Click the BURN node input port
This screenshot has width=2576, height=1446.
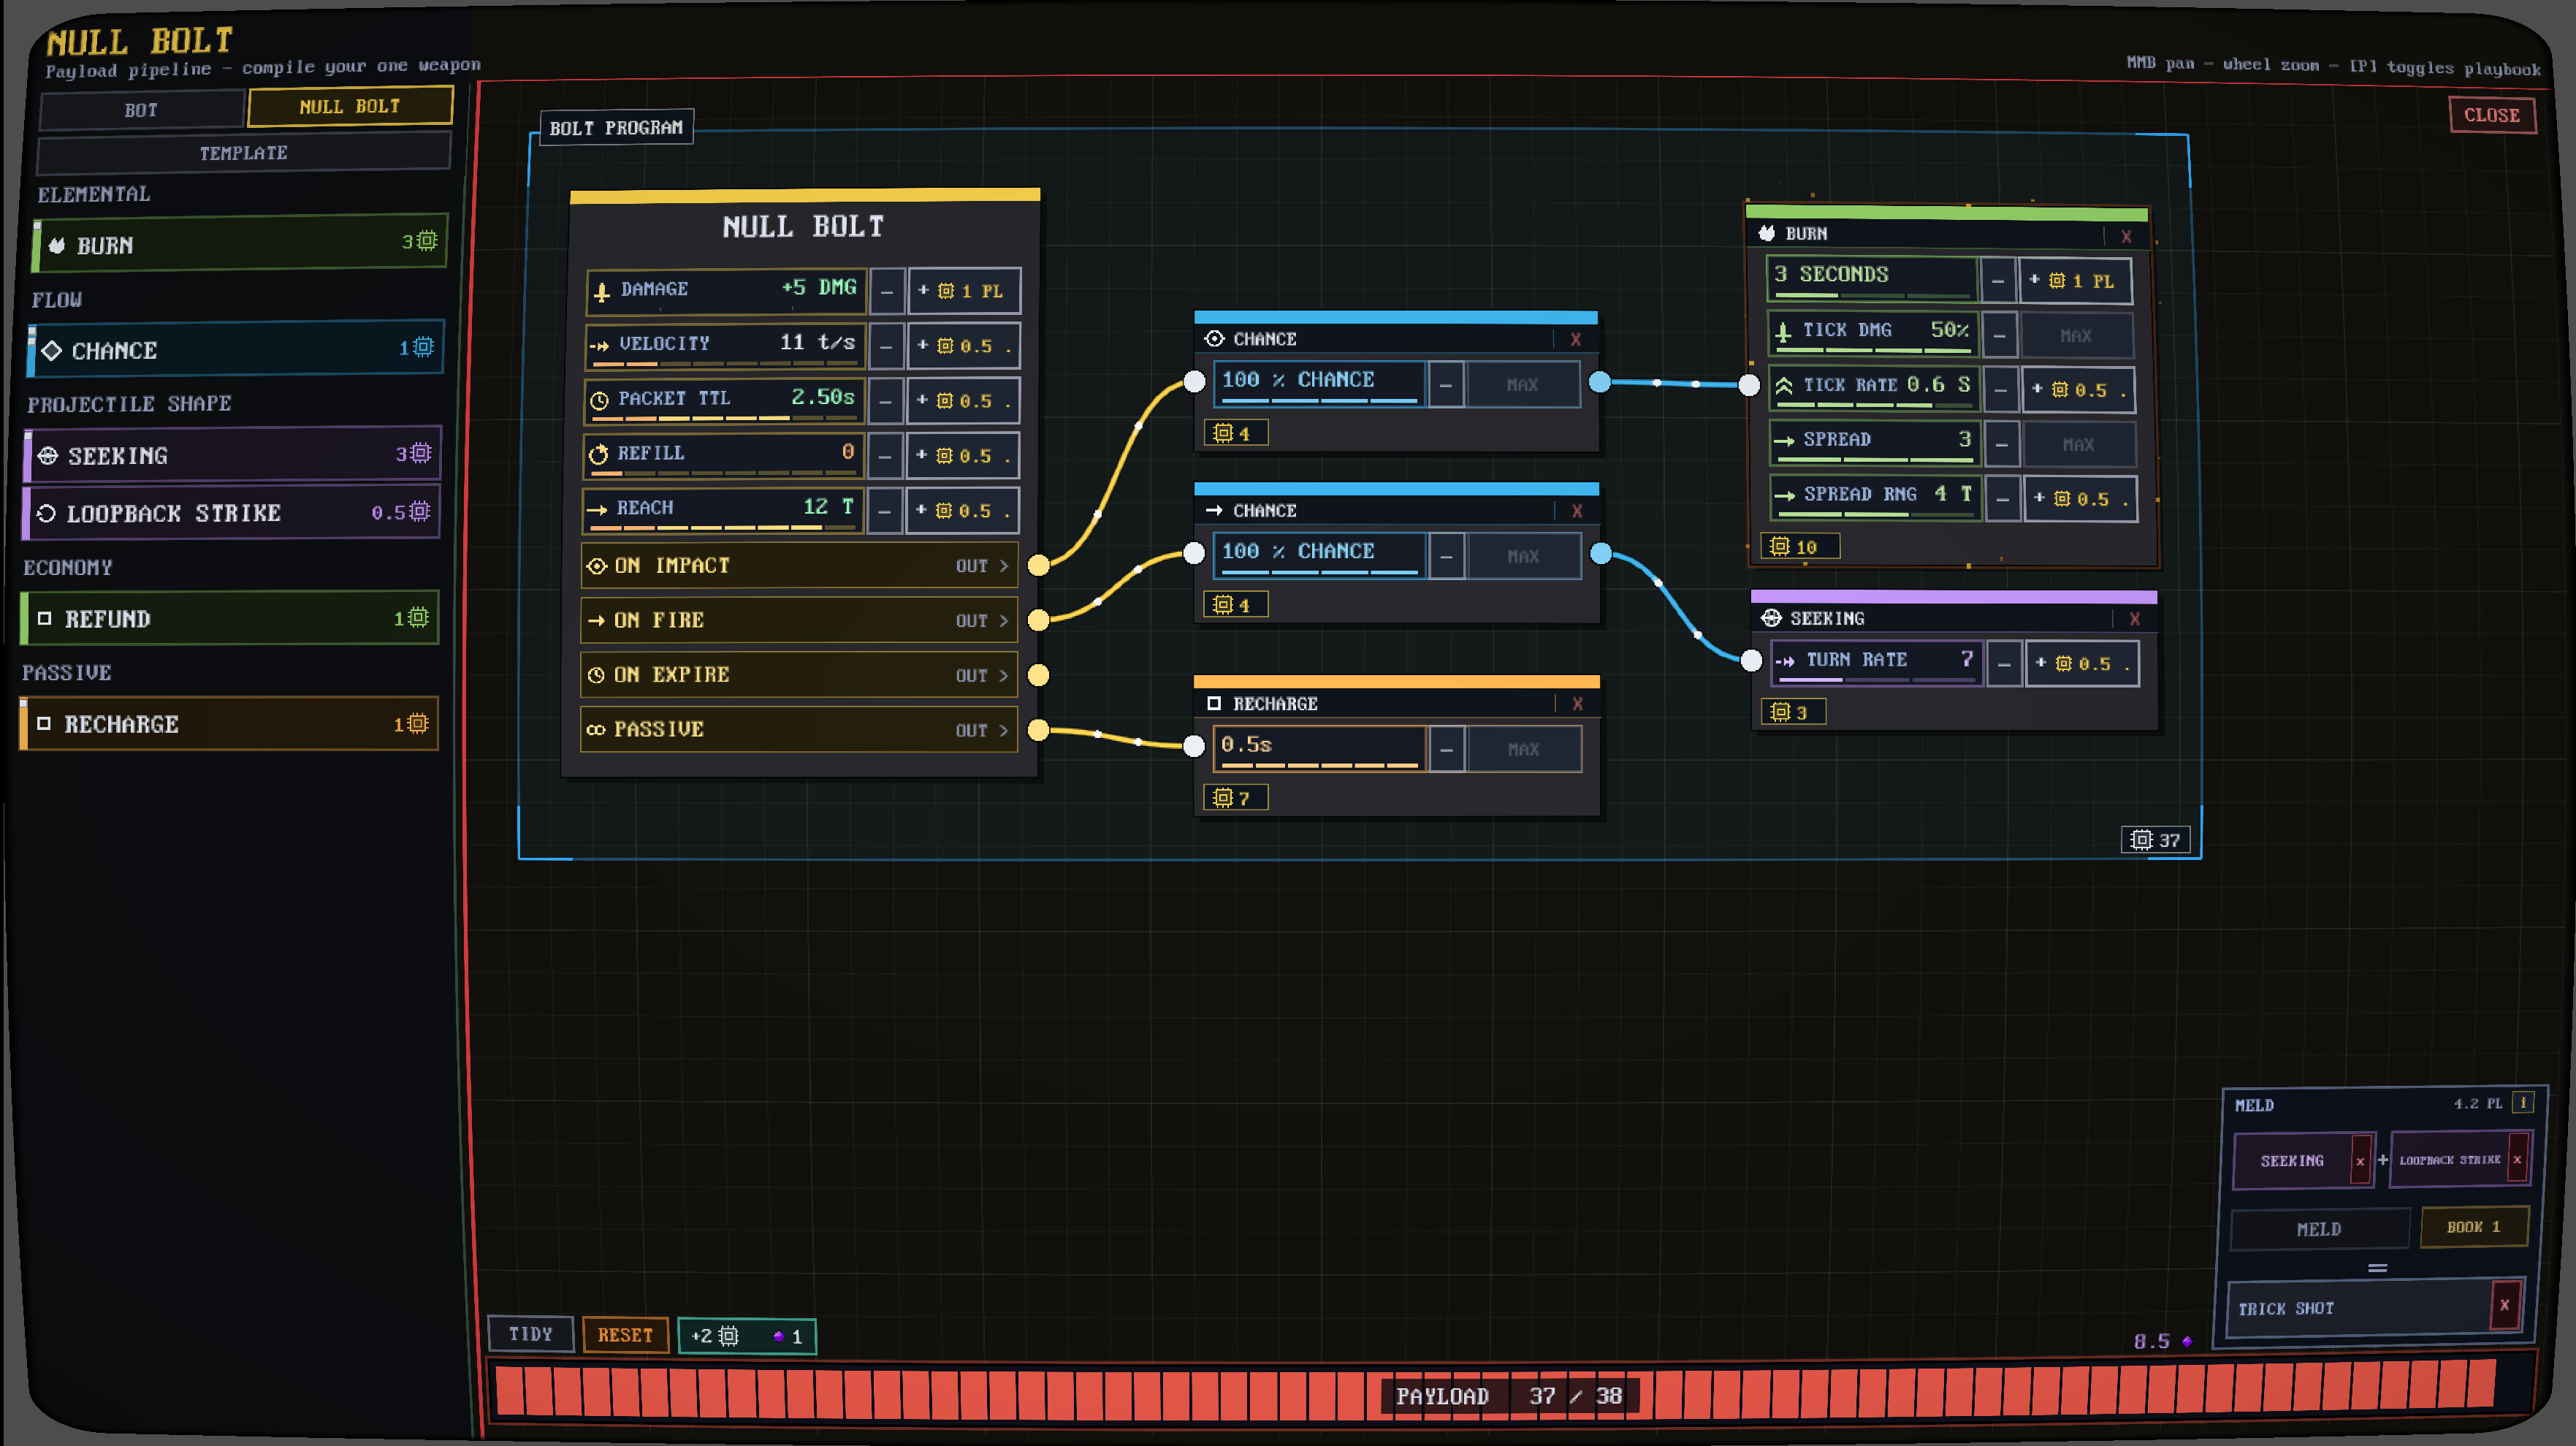1749,385
